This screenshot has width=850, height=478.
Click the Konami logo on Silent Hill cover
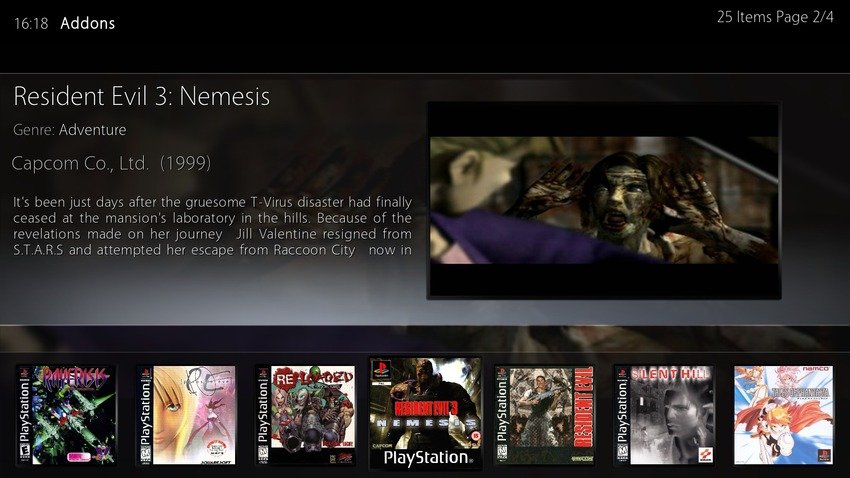pyautogui.click(x=705, y=455)
